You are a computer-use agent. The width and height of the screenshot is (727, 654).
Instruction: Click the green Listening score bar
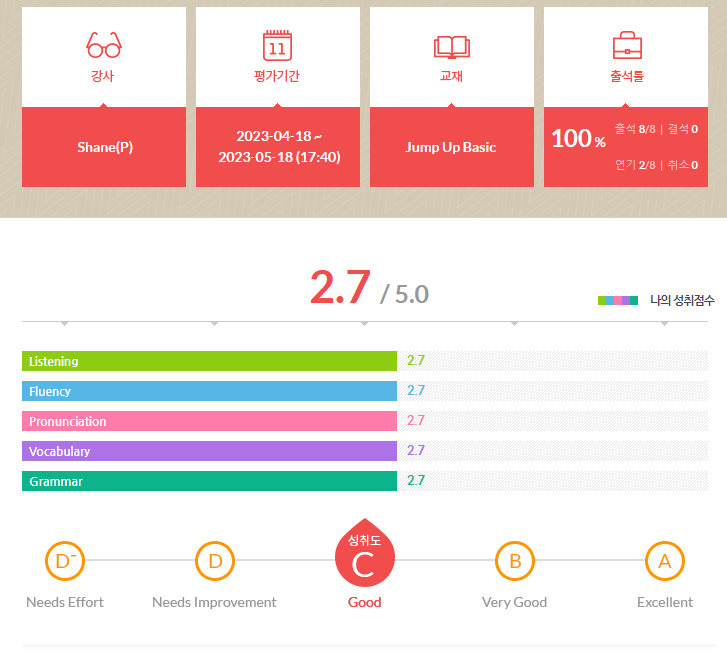point(209,361)
